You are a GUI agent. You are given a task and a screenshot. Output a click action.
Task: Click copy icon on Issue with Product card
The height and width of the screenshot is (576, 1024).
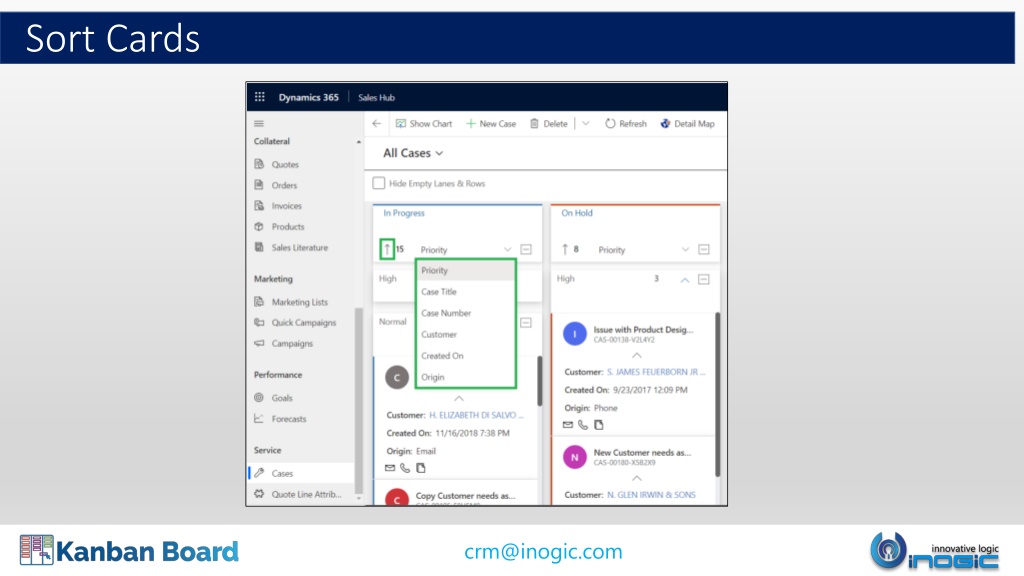[598, 424]
